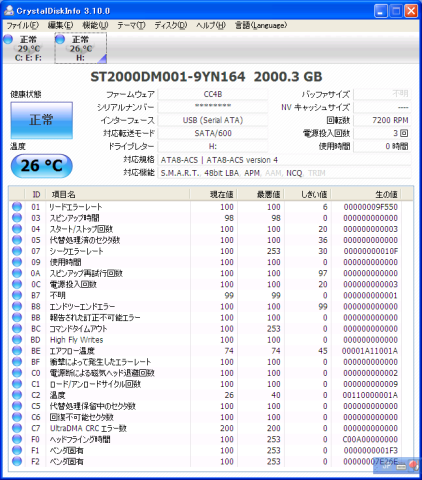Open the テーマ(T) menu

[131, 25]
